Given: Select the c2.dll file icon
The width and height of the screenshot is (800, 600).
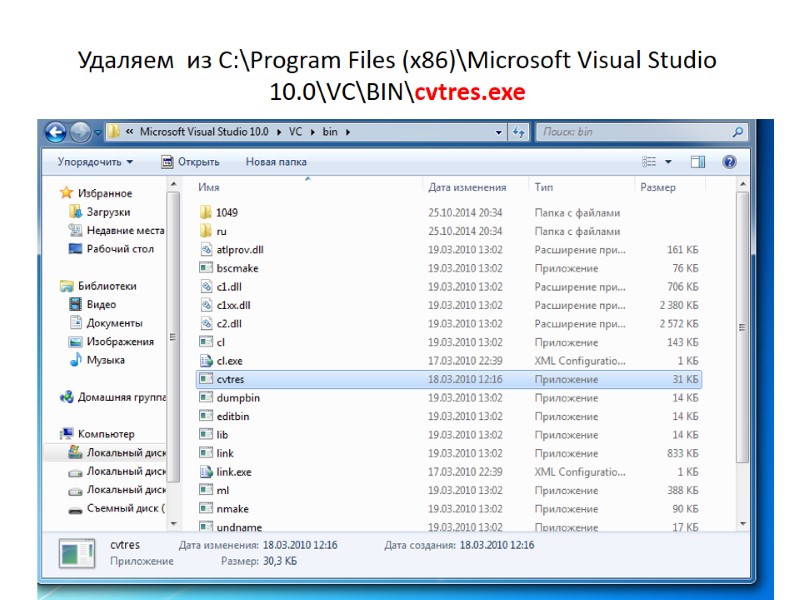Looking at the screenshot, I should click(206, 323).
